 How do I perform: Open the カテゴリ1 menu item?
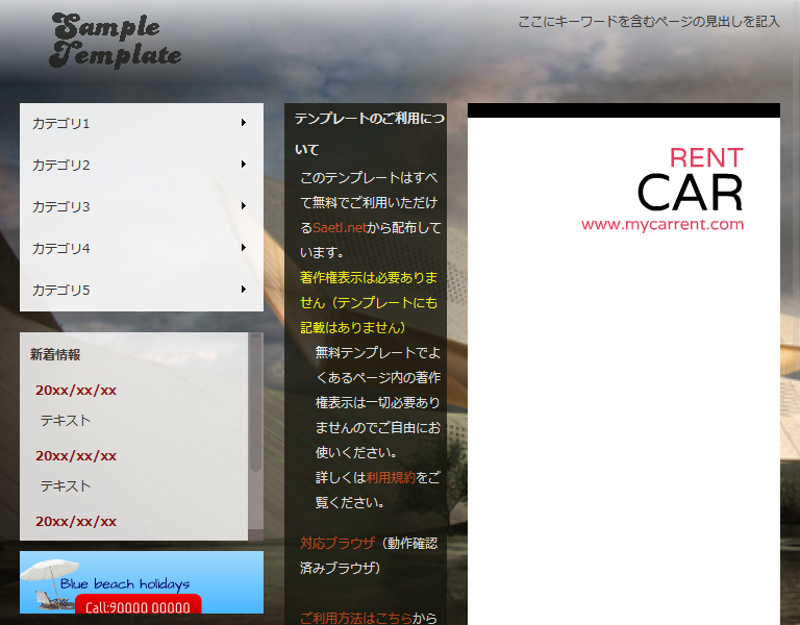[x=61, y=124]
